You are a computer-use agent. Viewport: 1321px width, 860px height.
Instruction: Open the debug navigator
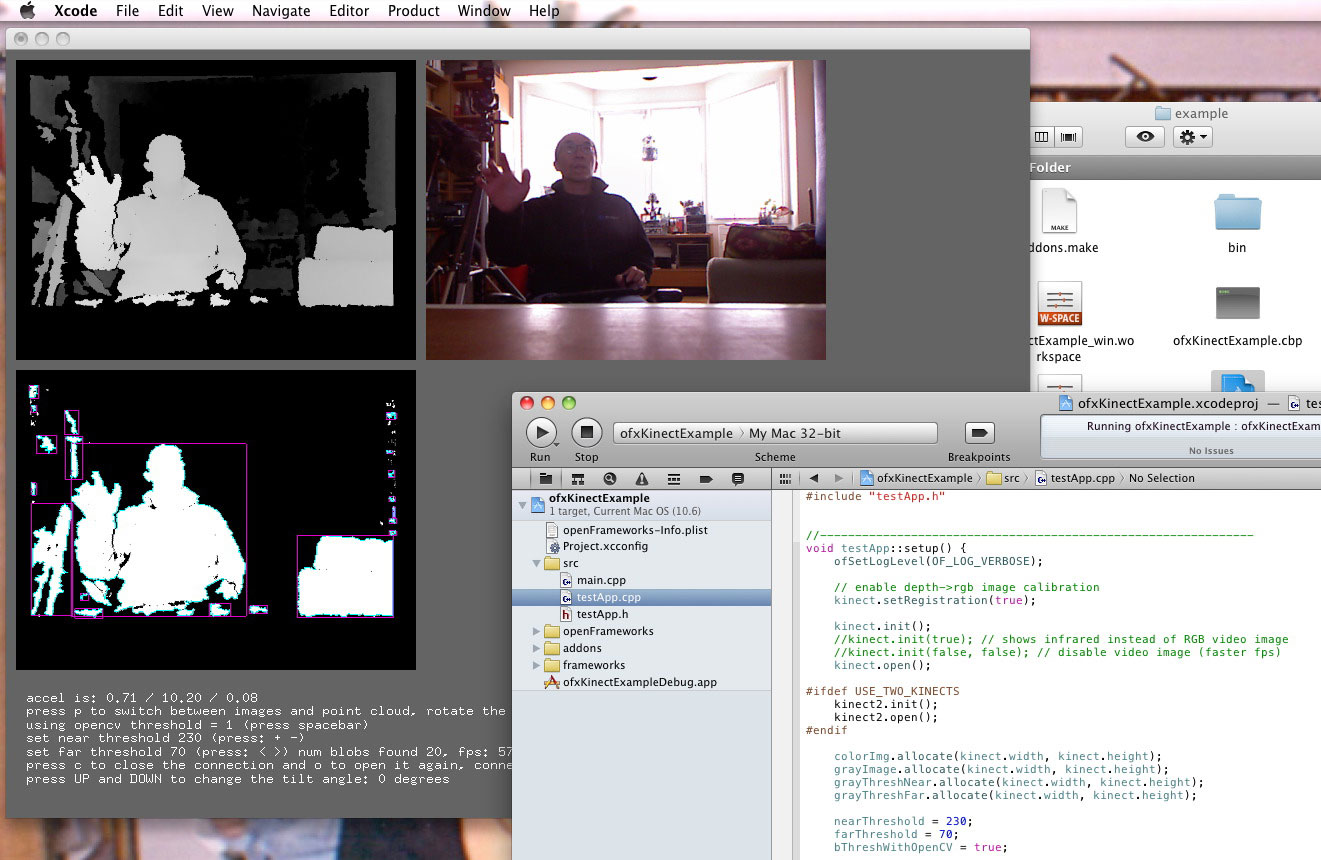coord(674,479)
